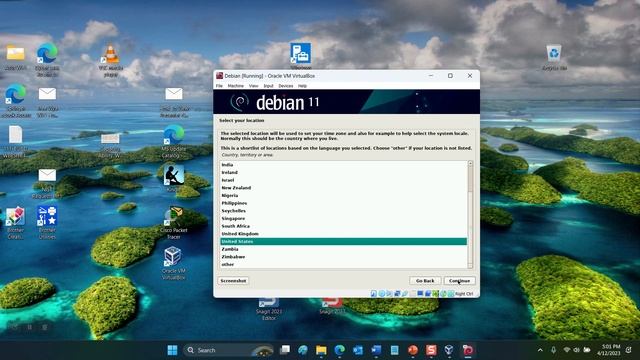
Task: Click the Go Back button
Action: point(425,281)
